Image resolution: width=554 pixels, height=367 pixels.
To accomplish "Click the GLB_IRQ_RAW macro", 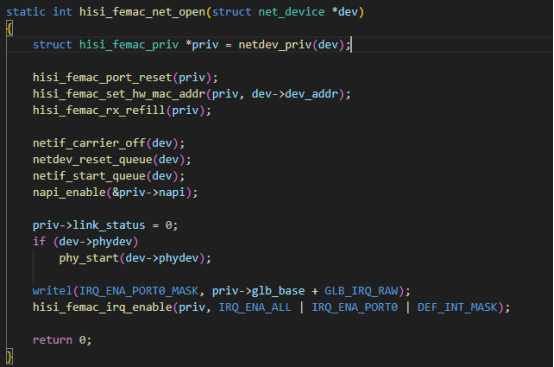I will point(361,291).
